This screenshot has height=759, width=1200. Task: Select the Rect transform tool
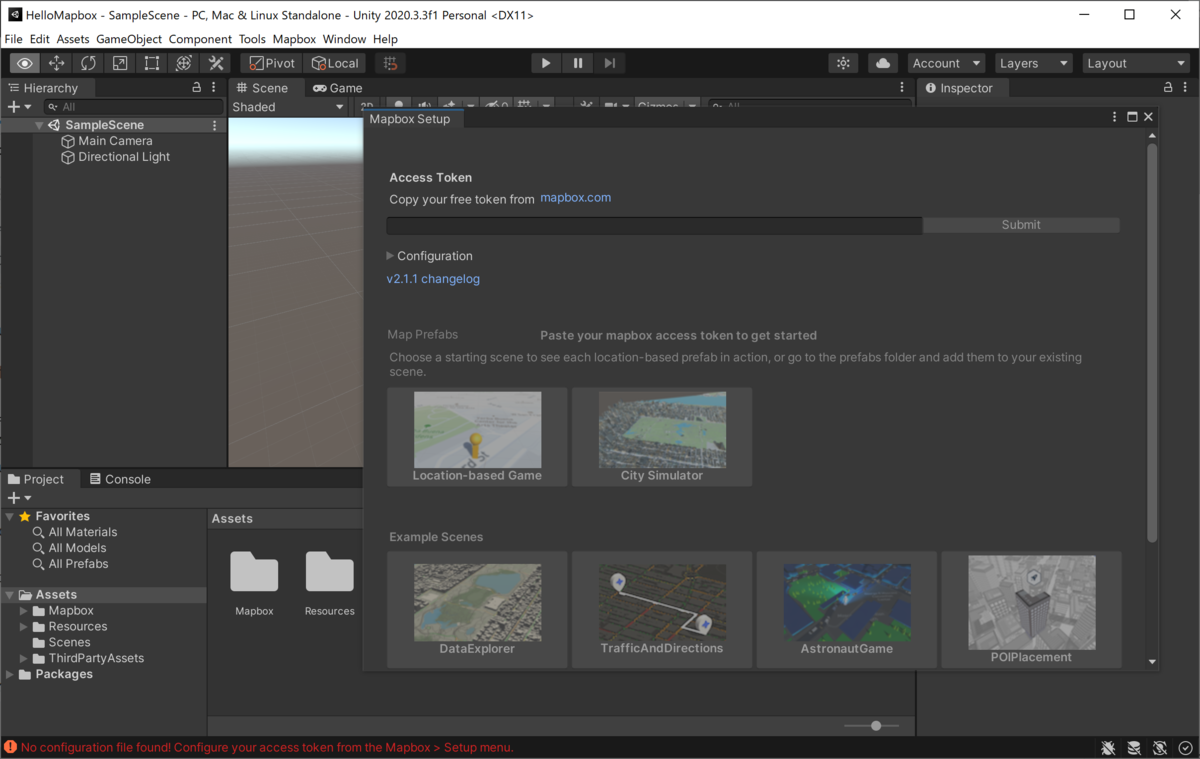point(152,63)
